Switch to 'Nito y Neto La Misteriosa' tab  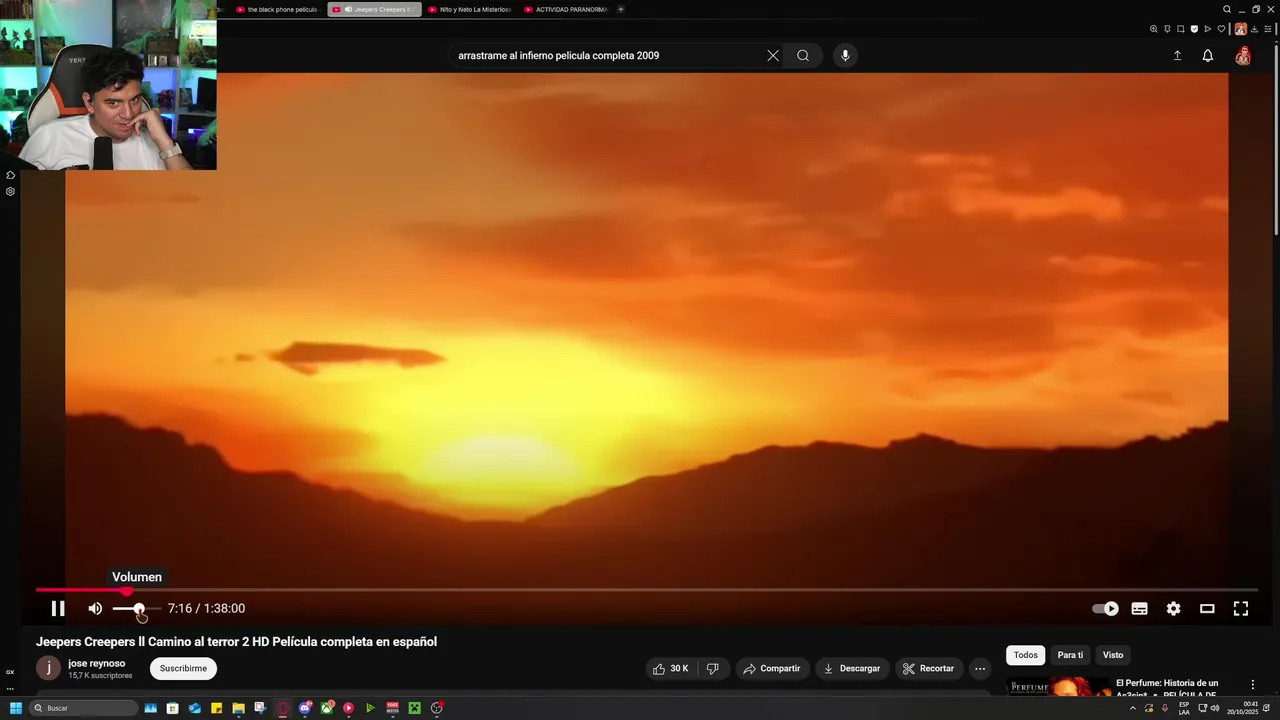pyautogui.click(x=470, y=9)
